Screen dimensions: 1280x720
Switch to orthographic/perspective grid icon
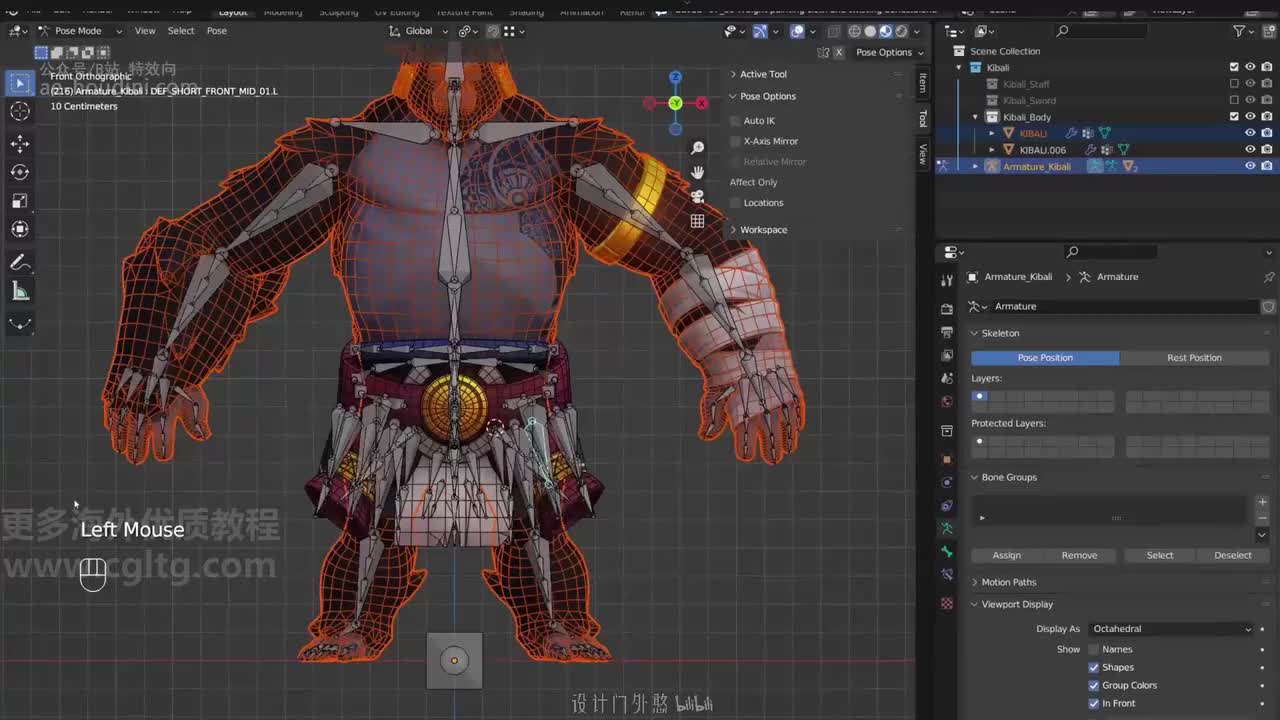coord(697,221)
